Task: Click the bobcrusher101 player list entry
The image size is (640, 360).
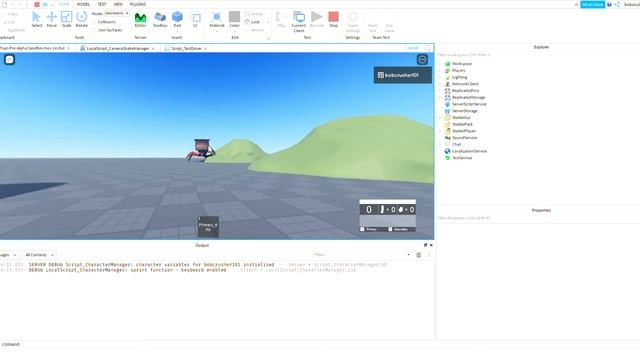Action: (x=402, y=75)
